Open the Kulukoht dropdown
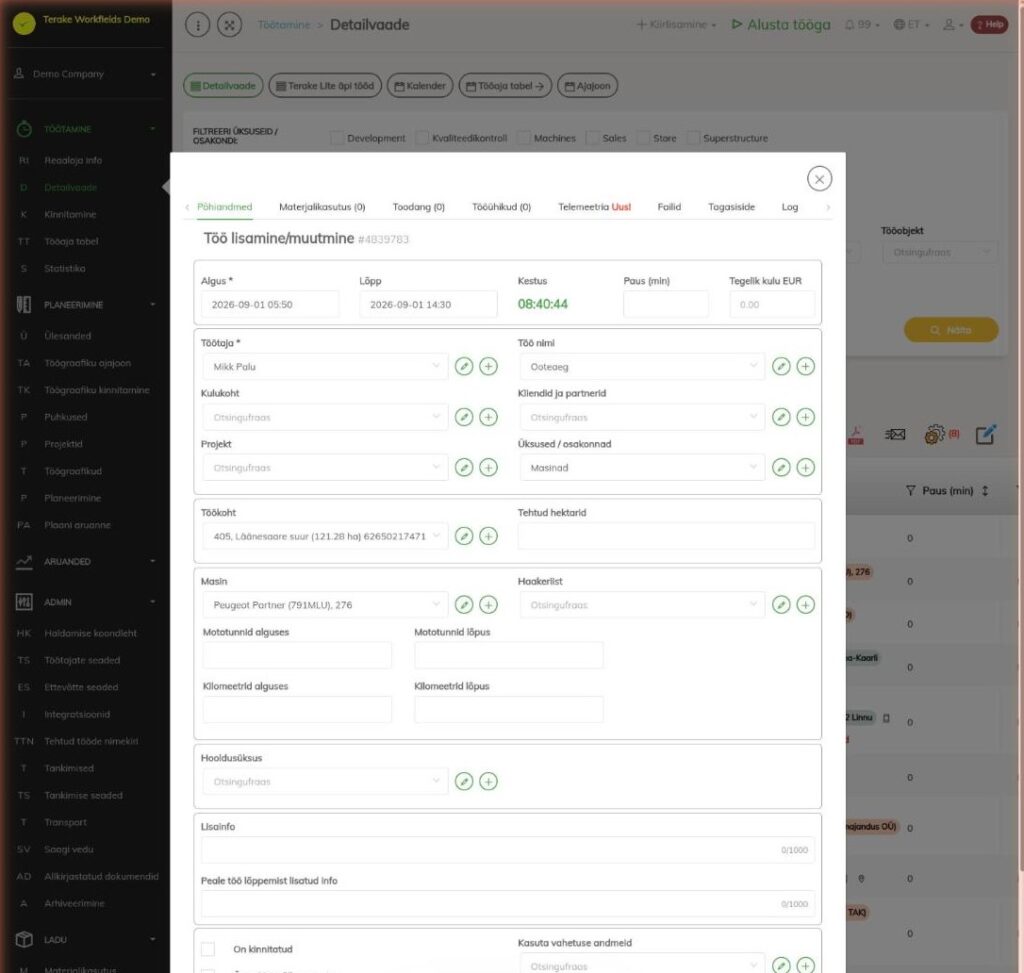1024x973 pixels. click(x=325, y=417)
